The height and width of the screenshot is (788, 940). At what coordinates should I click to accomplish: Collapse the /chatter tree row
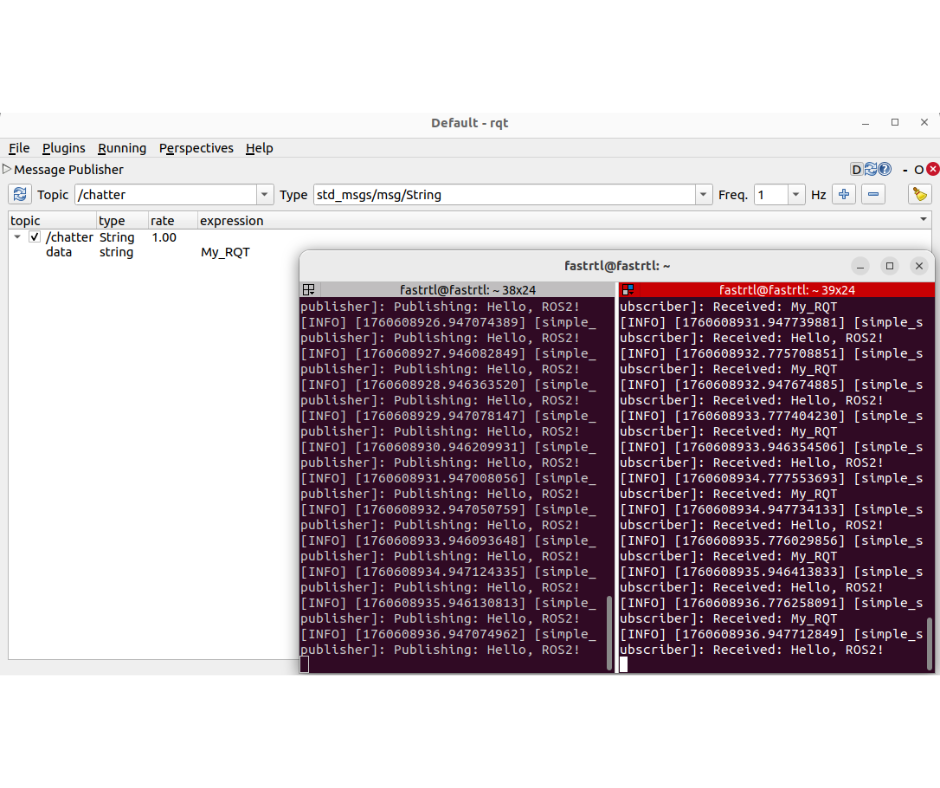point(17,238)
